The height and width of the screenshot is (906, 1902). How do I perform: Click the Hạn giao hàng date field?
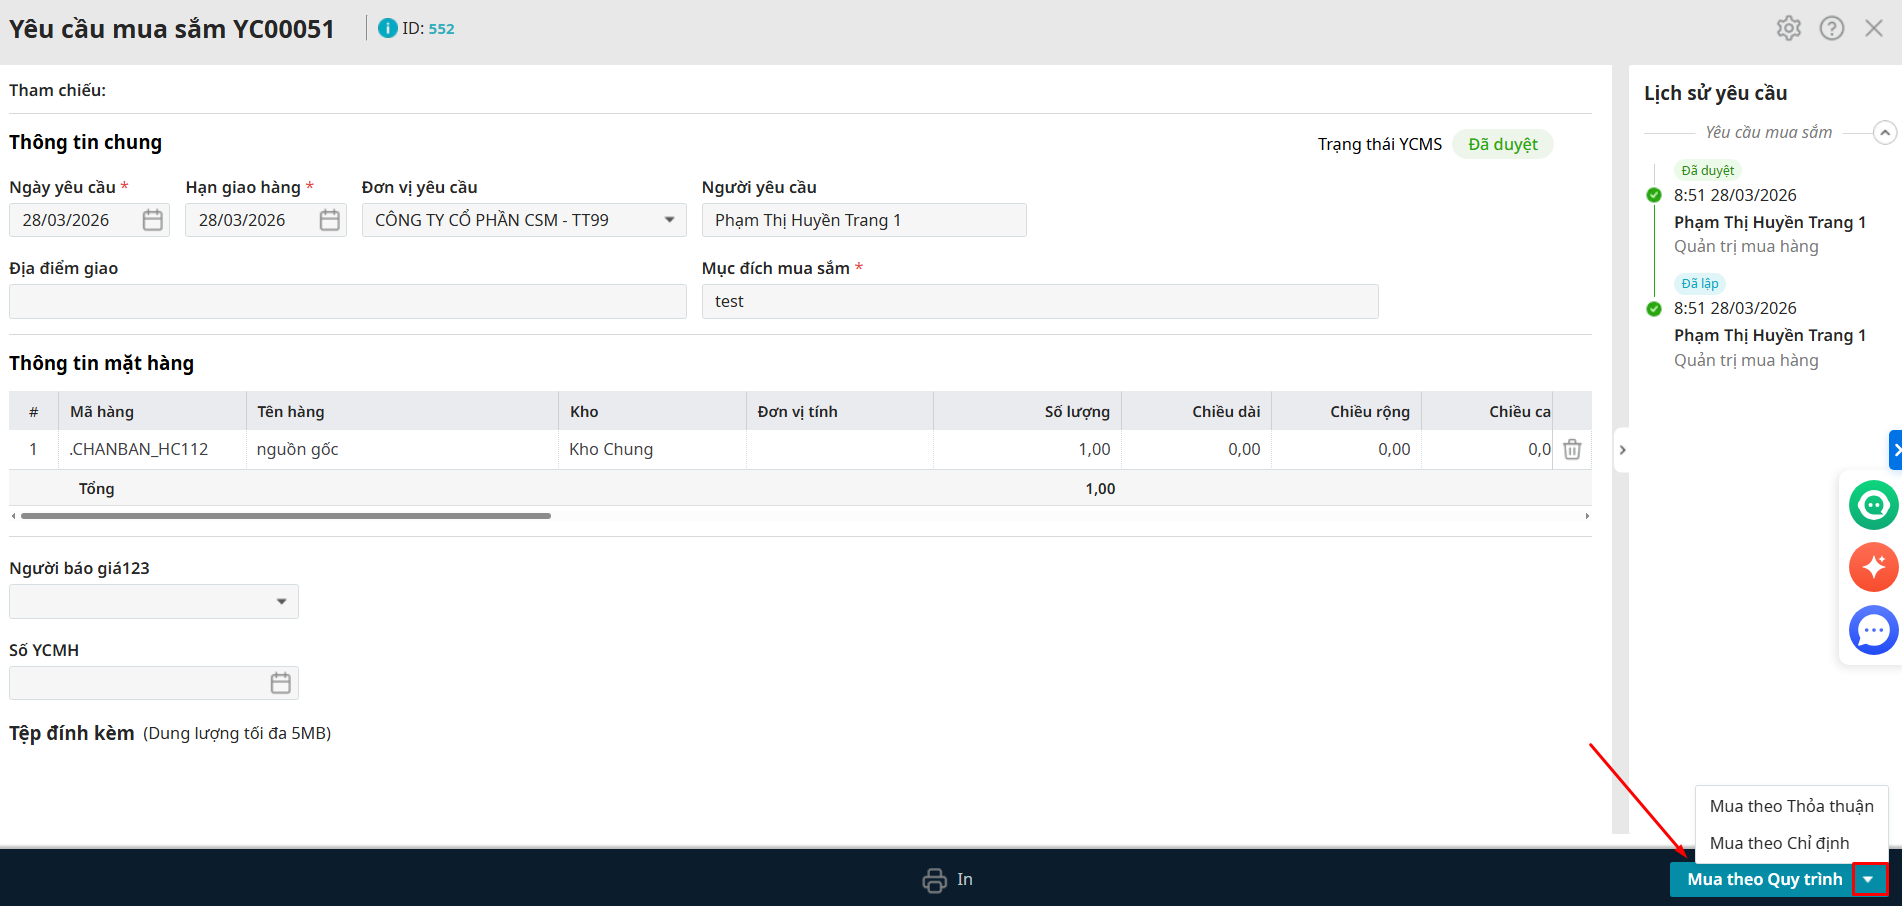(x=266, y=220)
